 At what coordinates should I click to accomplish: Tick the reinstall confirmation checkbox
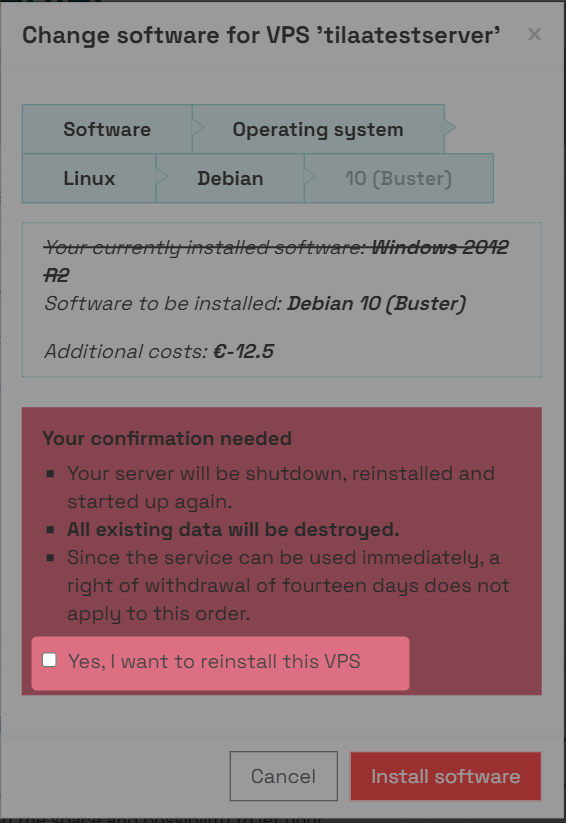[49, 660]
